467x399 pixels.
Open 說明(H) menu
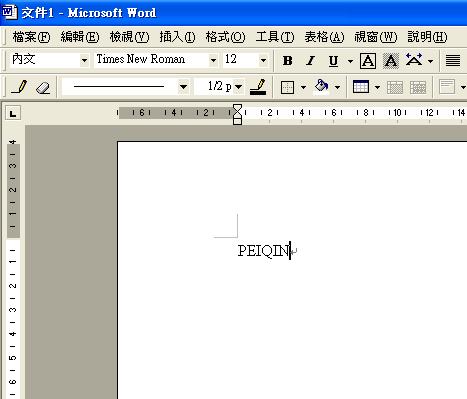pos(427,37)
